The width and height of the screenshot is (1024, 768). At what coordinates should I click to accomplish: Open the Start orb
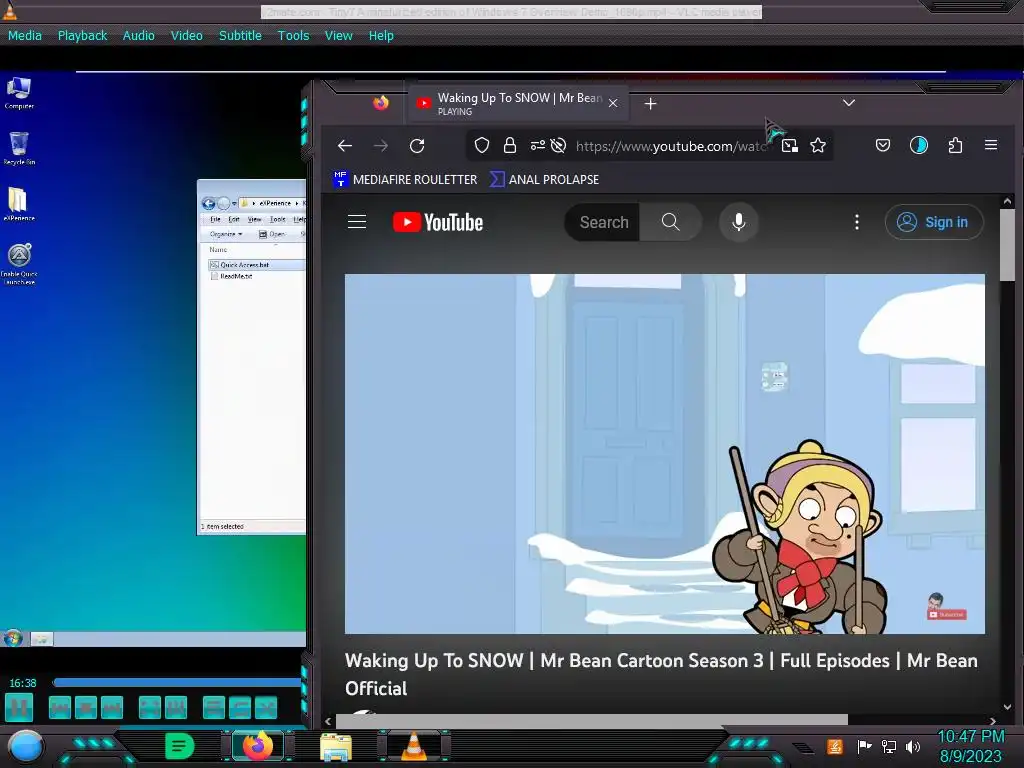26,746
